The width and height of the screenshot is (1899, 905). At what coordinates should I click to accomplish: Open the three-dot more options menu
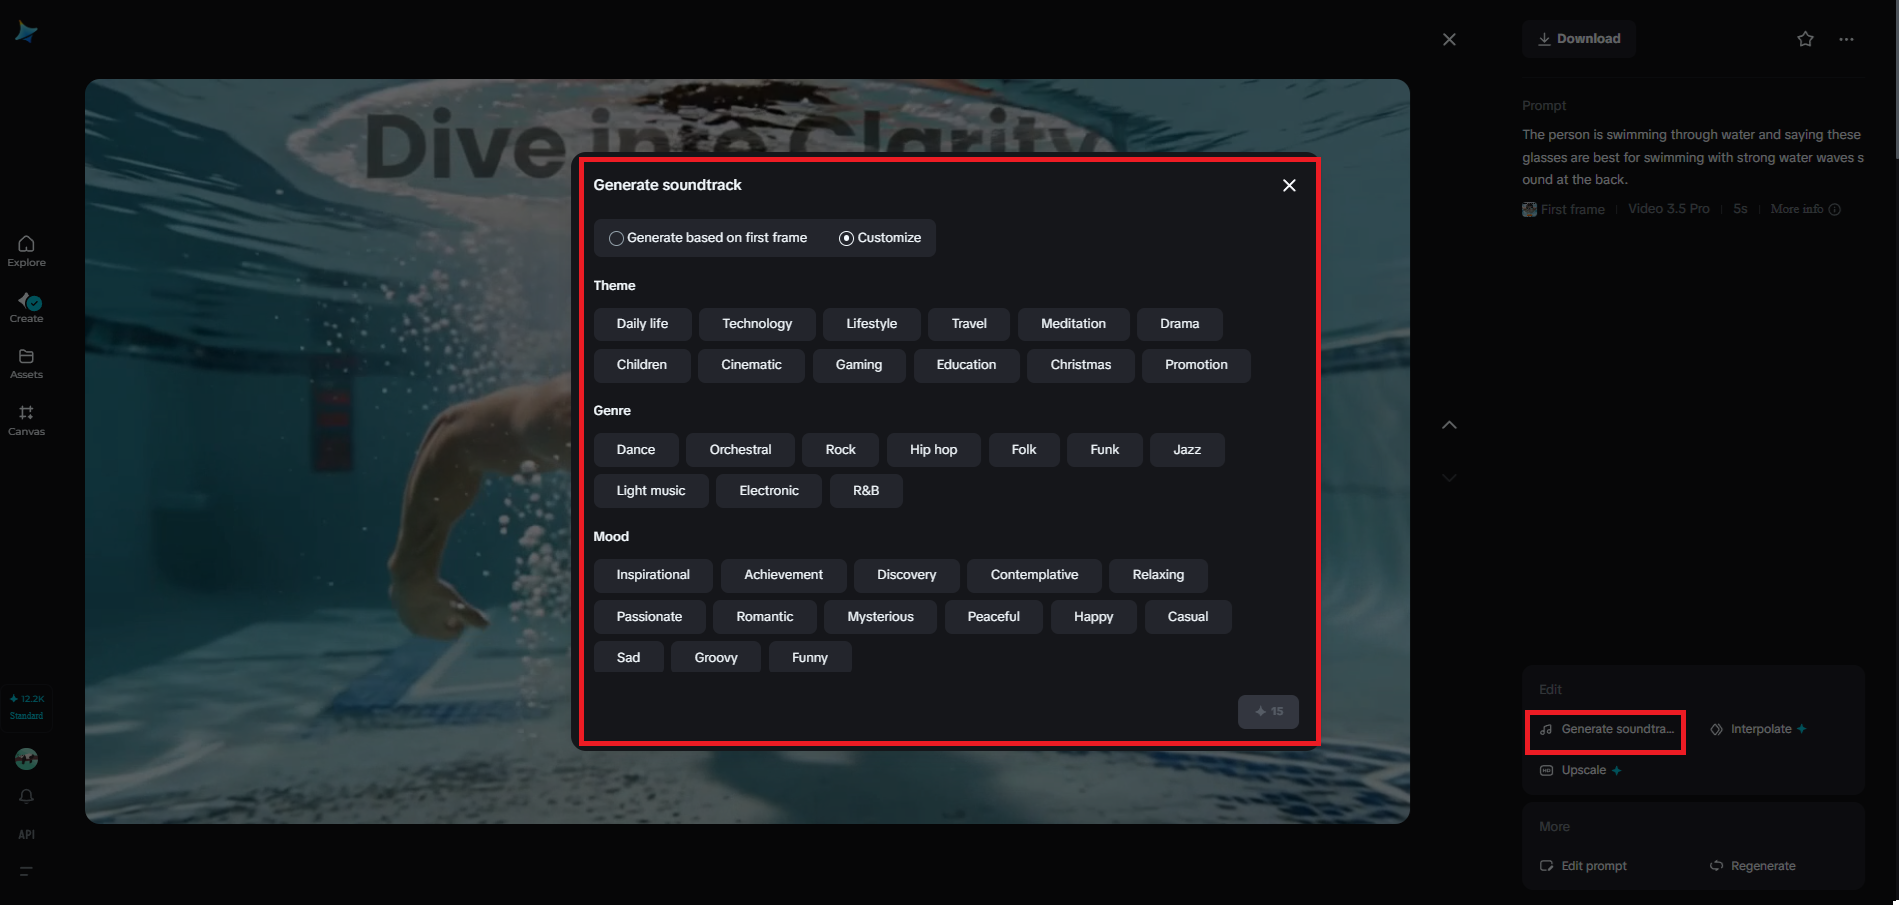tap(1846, 38)
